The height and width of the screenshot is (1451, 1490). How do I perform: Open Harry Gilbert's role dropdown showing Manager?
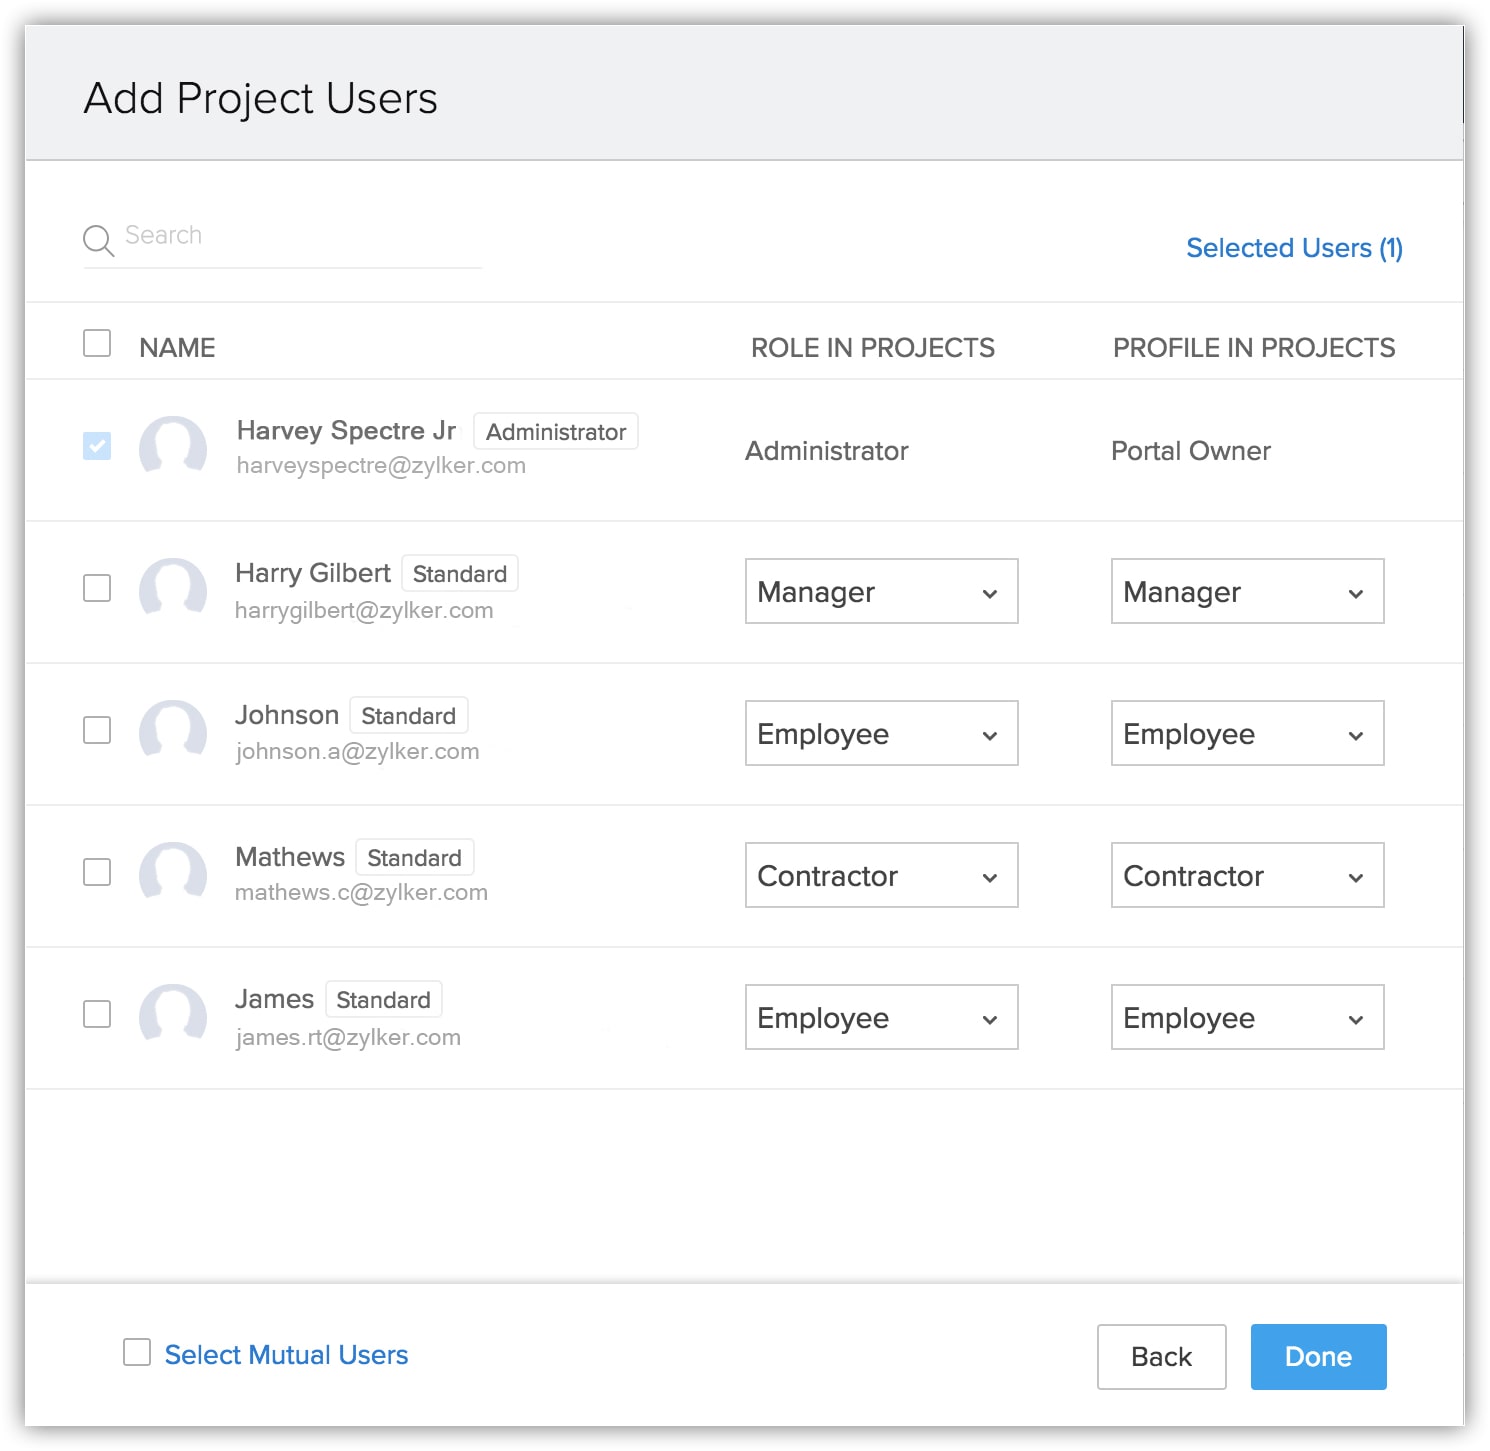[881, 591]
